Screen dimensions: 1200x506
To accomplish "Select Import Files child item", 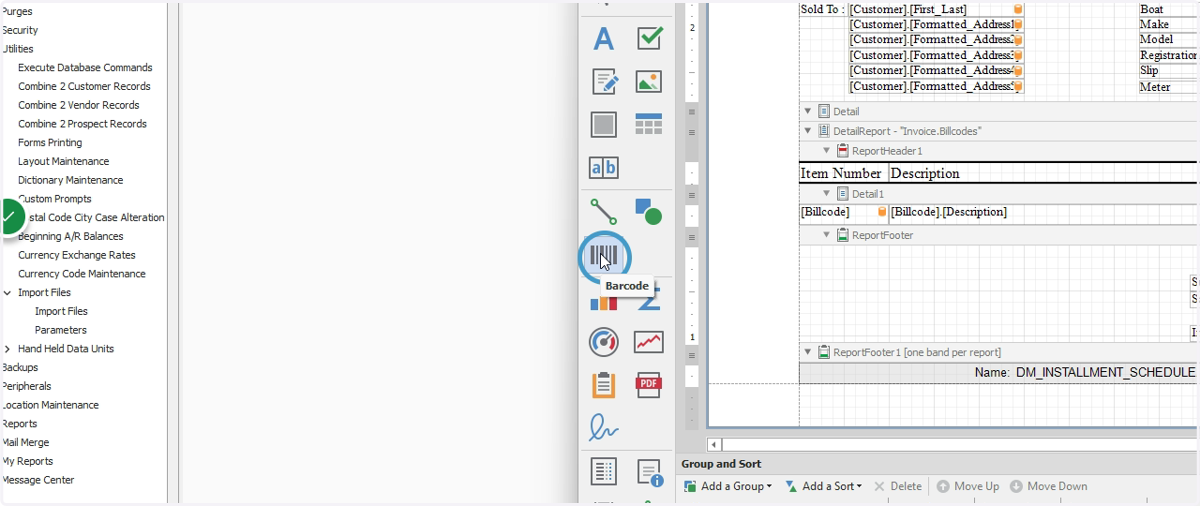I will coord(61,311).
